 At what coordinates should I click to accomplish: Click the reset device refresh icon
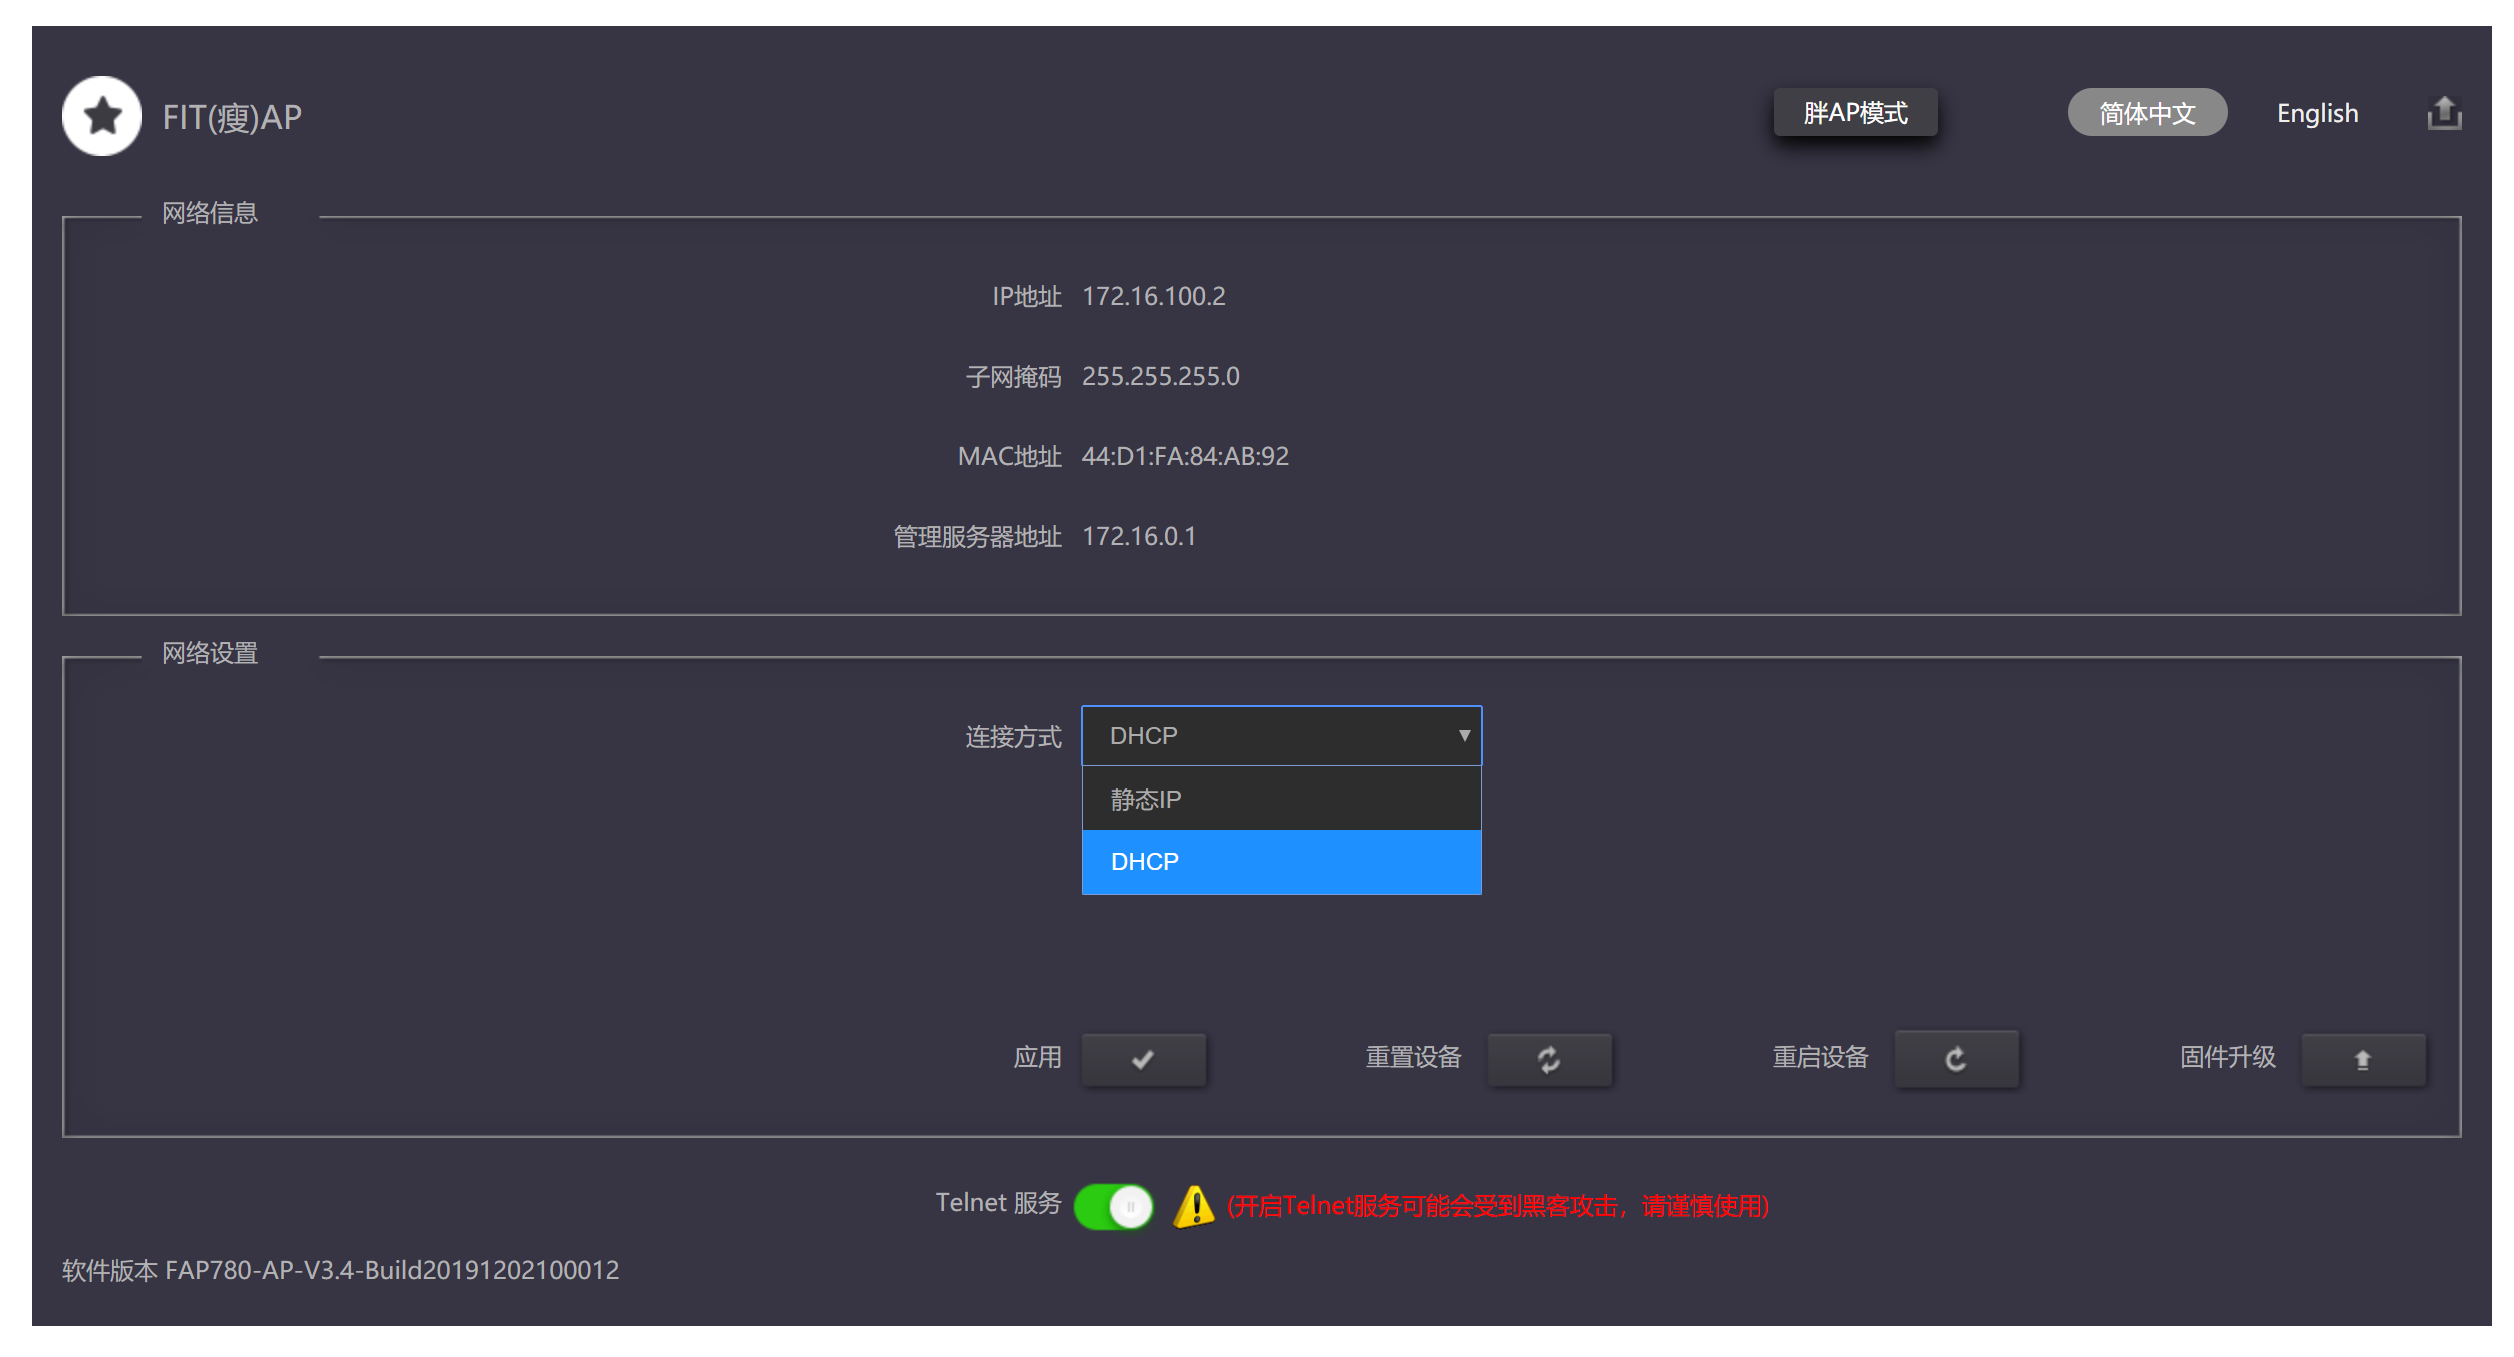click(1548, 1059)
